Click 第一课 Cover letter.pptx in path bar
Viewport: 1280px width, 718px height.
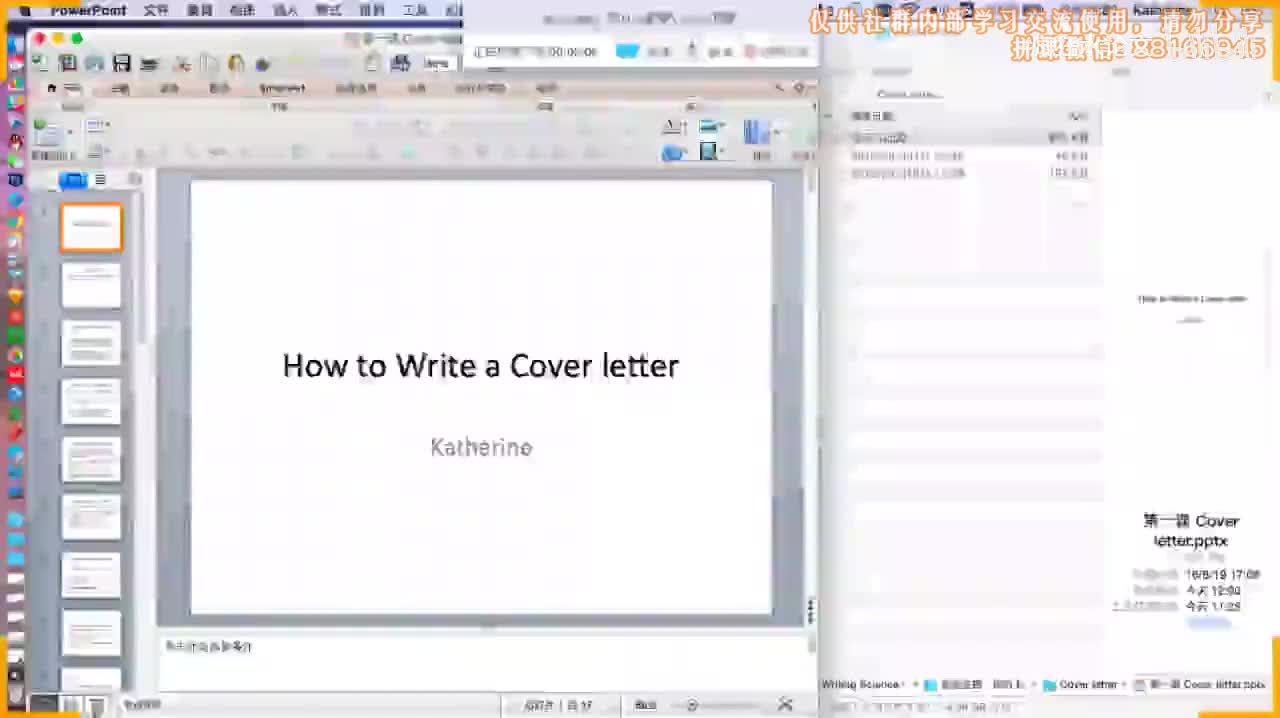click(x=1199, y=685)
